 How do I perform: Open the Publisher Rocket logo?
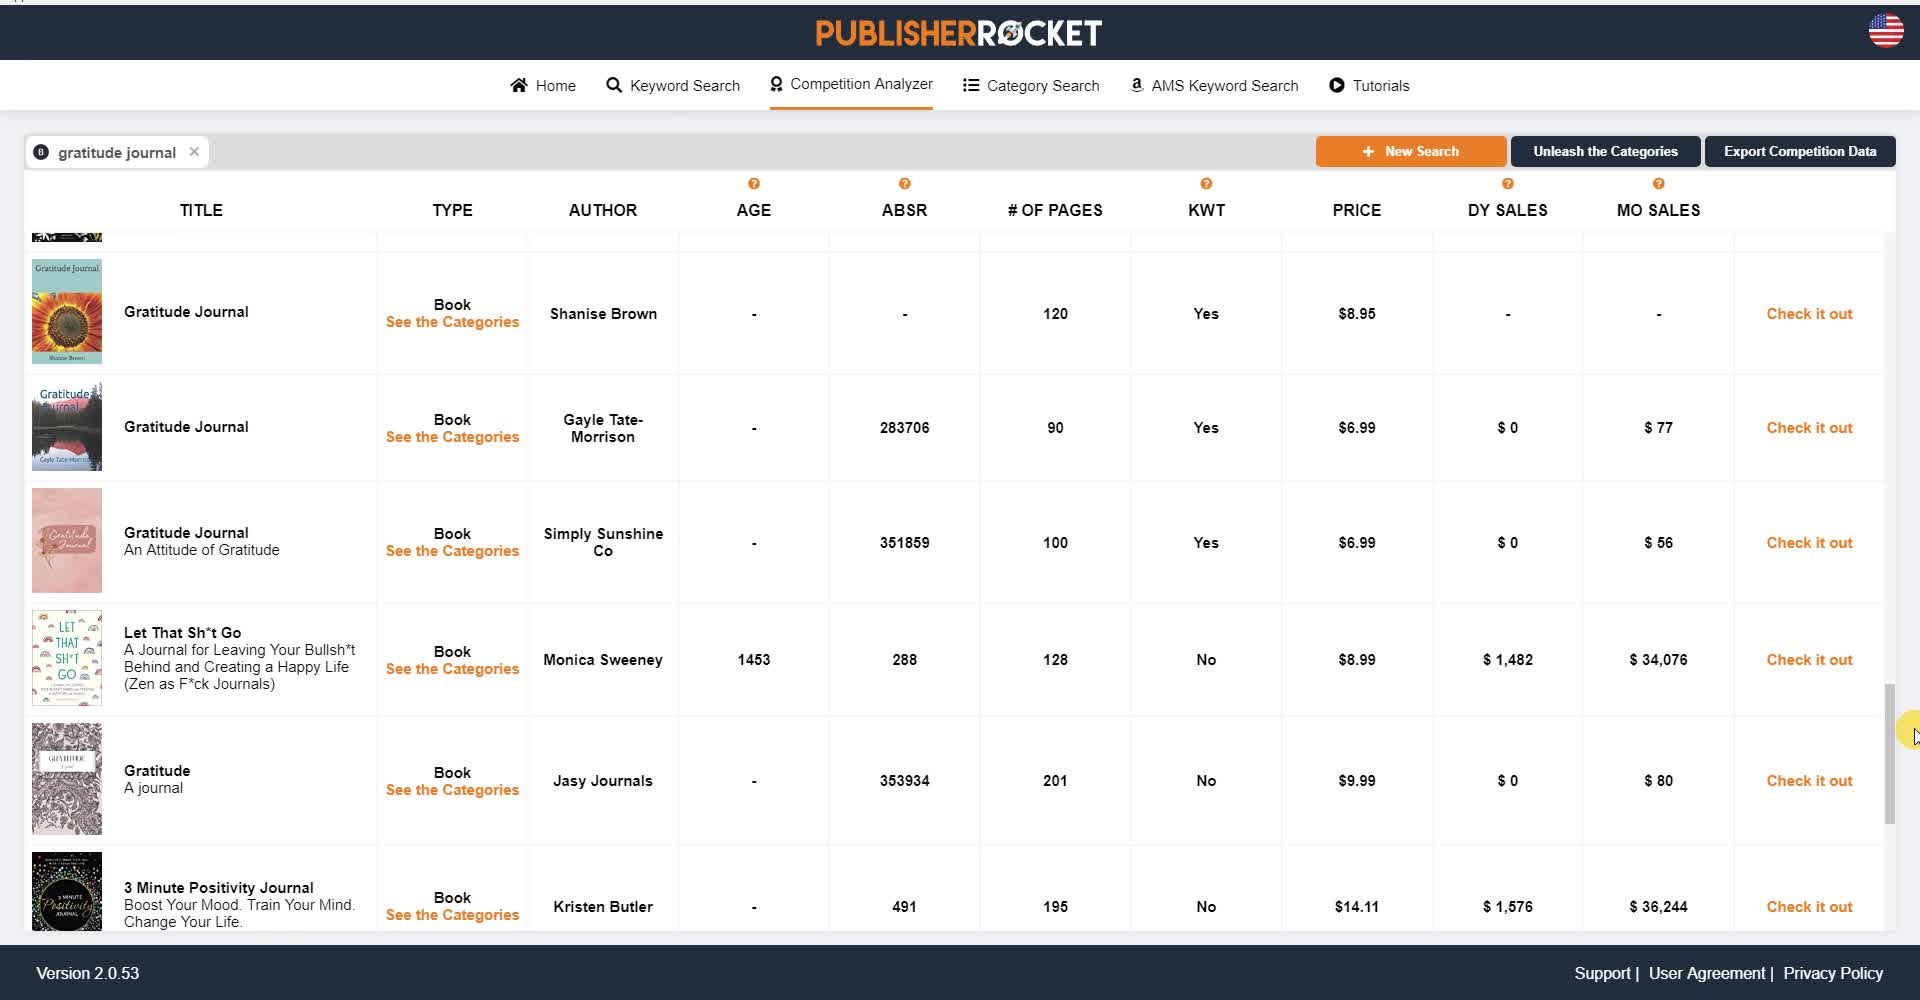click(958, 33)
